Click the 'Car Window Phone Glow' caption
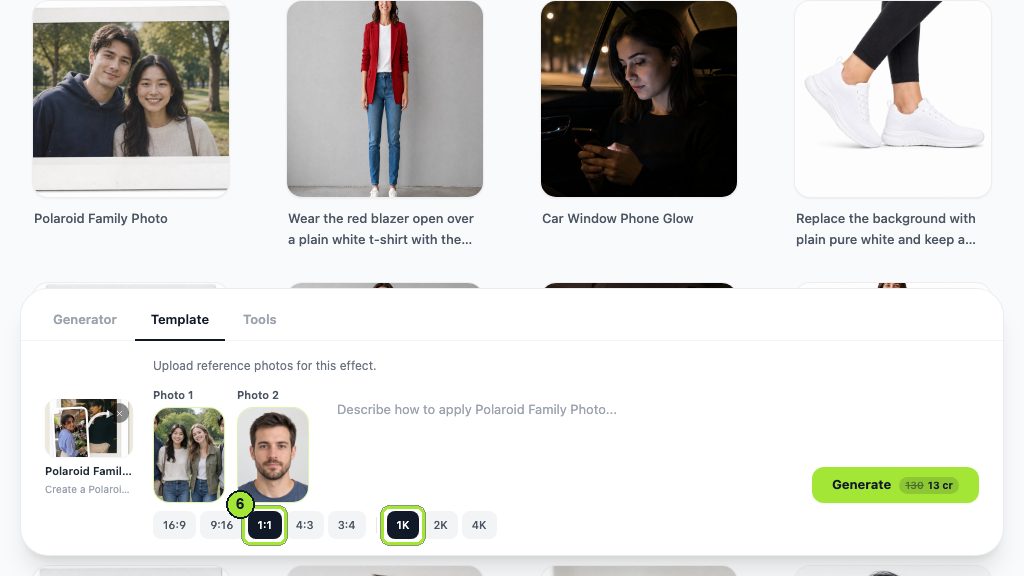Image resolution: width=1024 pixels, height=576 pixels. (x=618, y=219)
